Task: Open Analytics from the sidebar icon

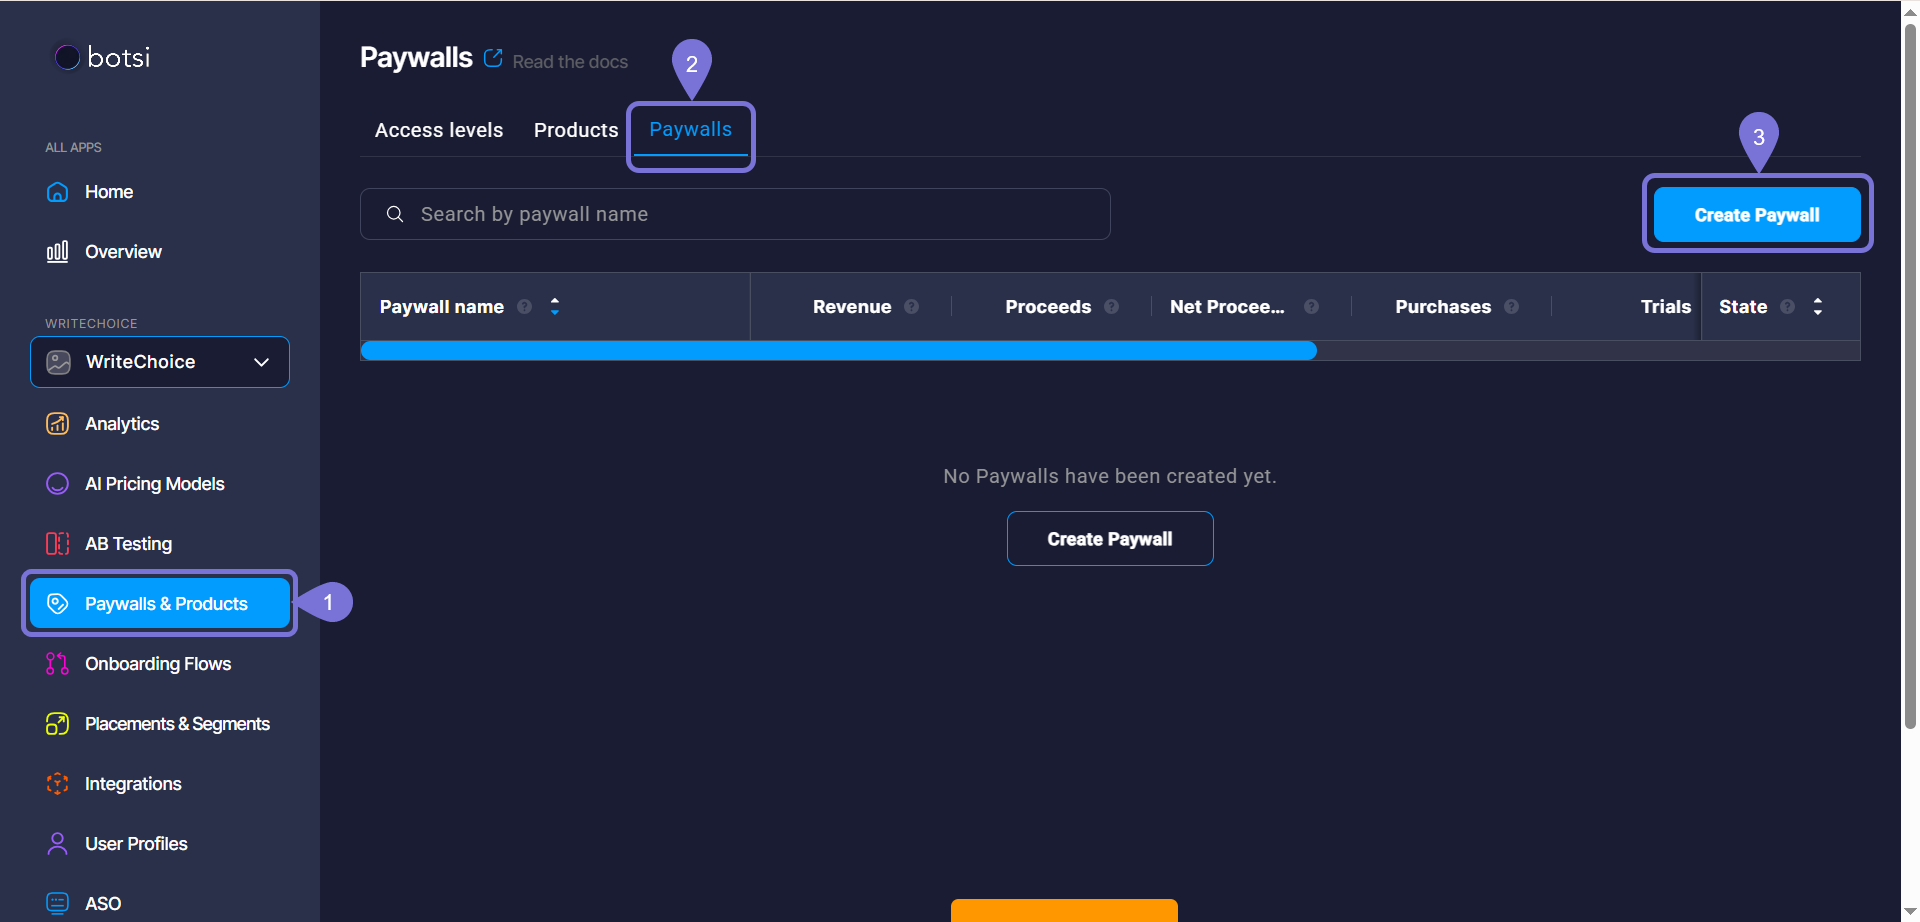Action: click(x=58, y=424)
